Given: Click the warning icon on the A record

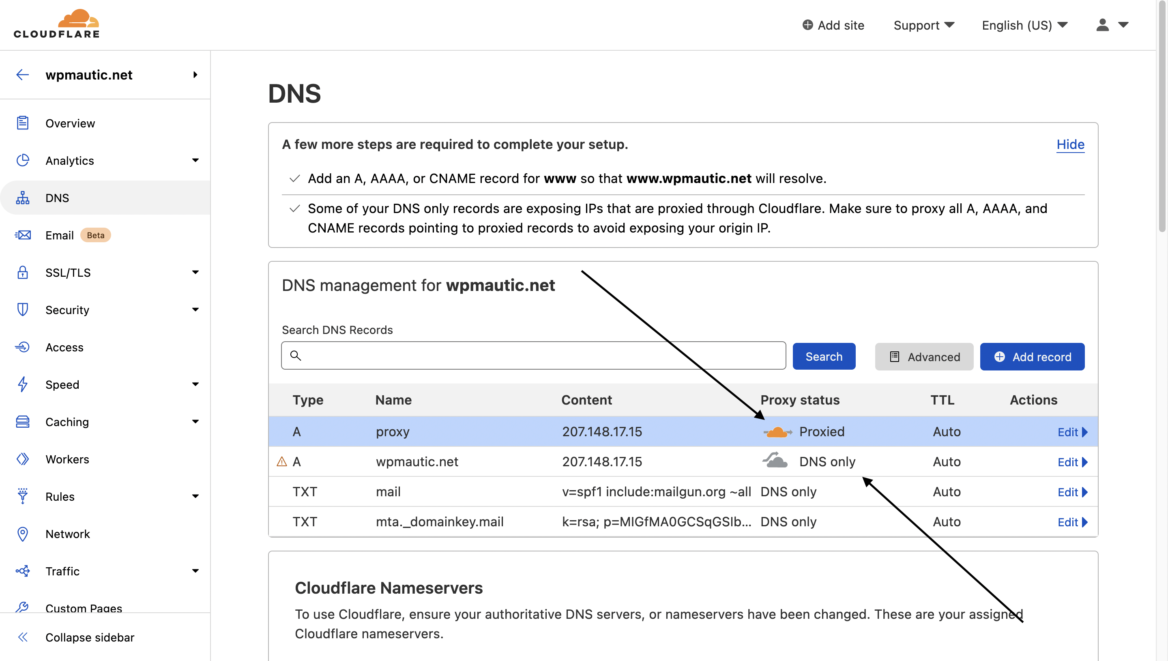Looking at the screenshot, I should coord(281,461).
